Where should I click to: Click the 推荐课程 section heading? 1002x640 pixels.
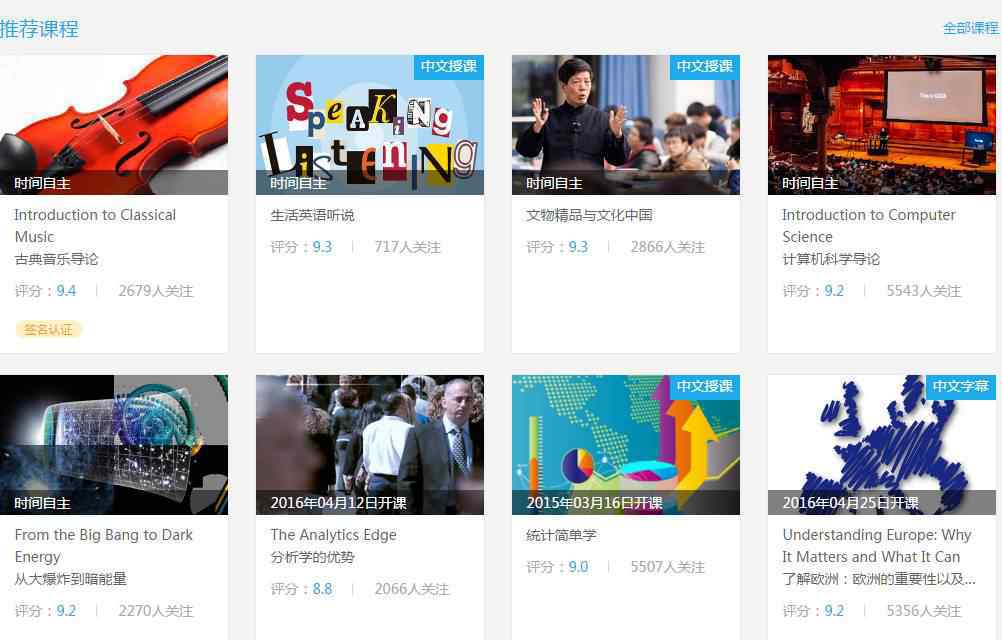pos(39,29)
